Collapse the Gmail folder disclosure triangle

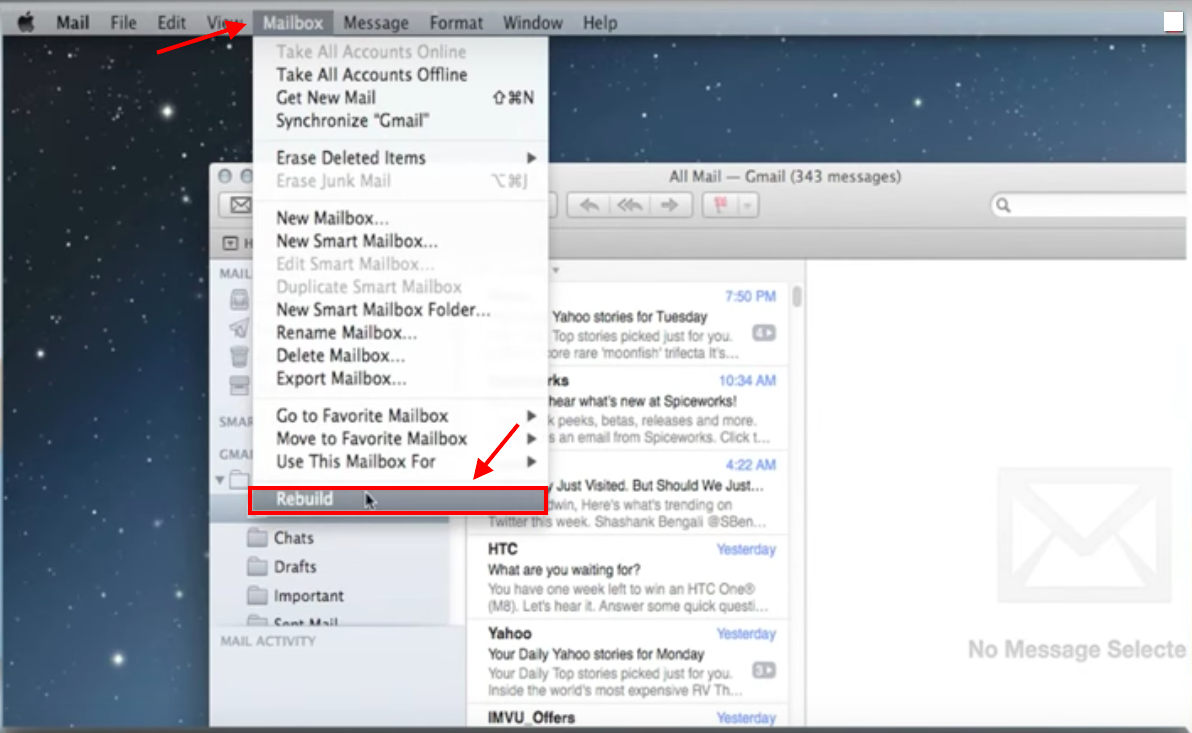(220, 479)
